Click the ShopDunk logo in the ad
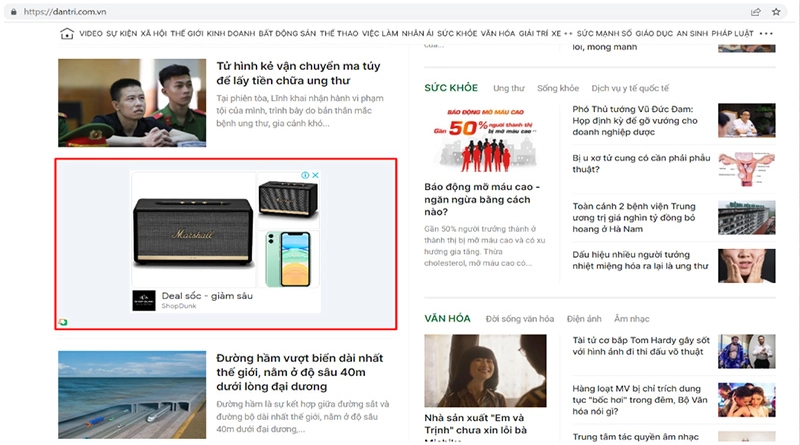 click(x=145, y=299)
